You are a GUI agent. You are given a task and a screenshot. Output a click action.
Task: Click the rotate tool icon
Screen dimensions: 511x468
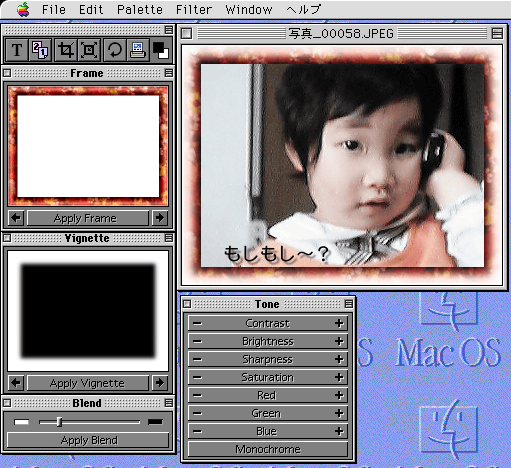114,50
